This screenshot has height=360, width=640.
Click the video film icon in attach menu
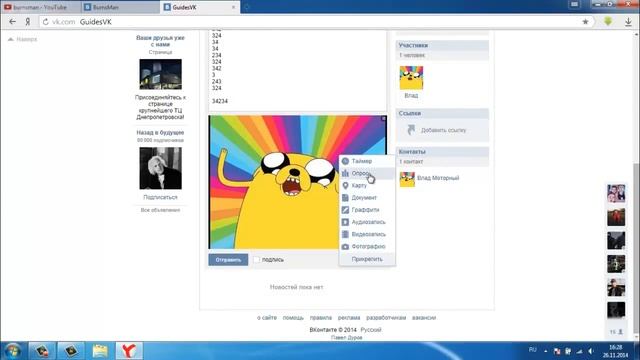pyautogui.click(x=345, y=234)
